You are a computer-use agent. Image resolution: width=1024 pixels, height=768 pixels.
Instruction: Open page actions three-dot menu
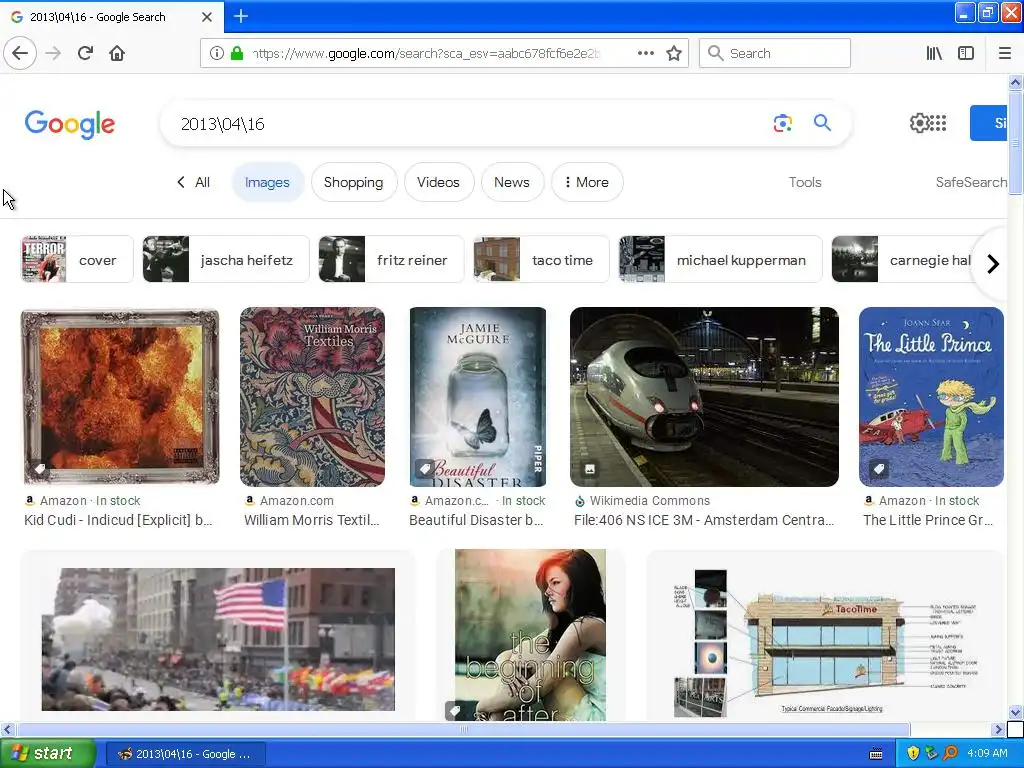(646, 54)
